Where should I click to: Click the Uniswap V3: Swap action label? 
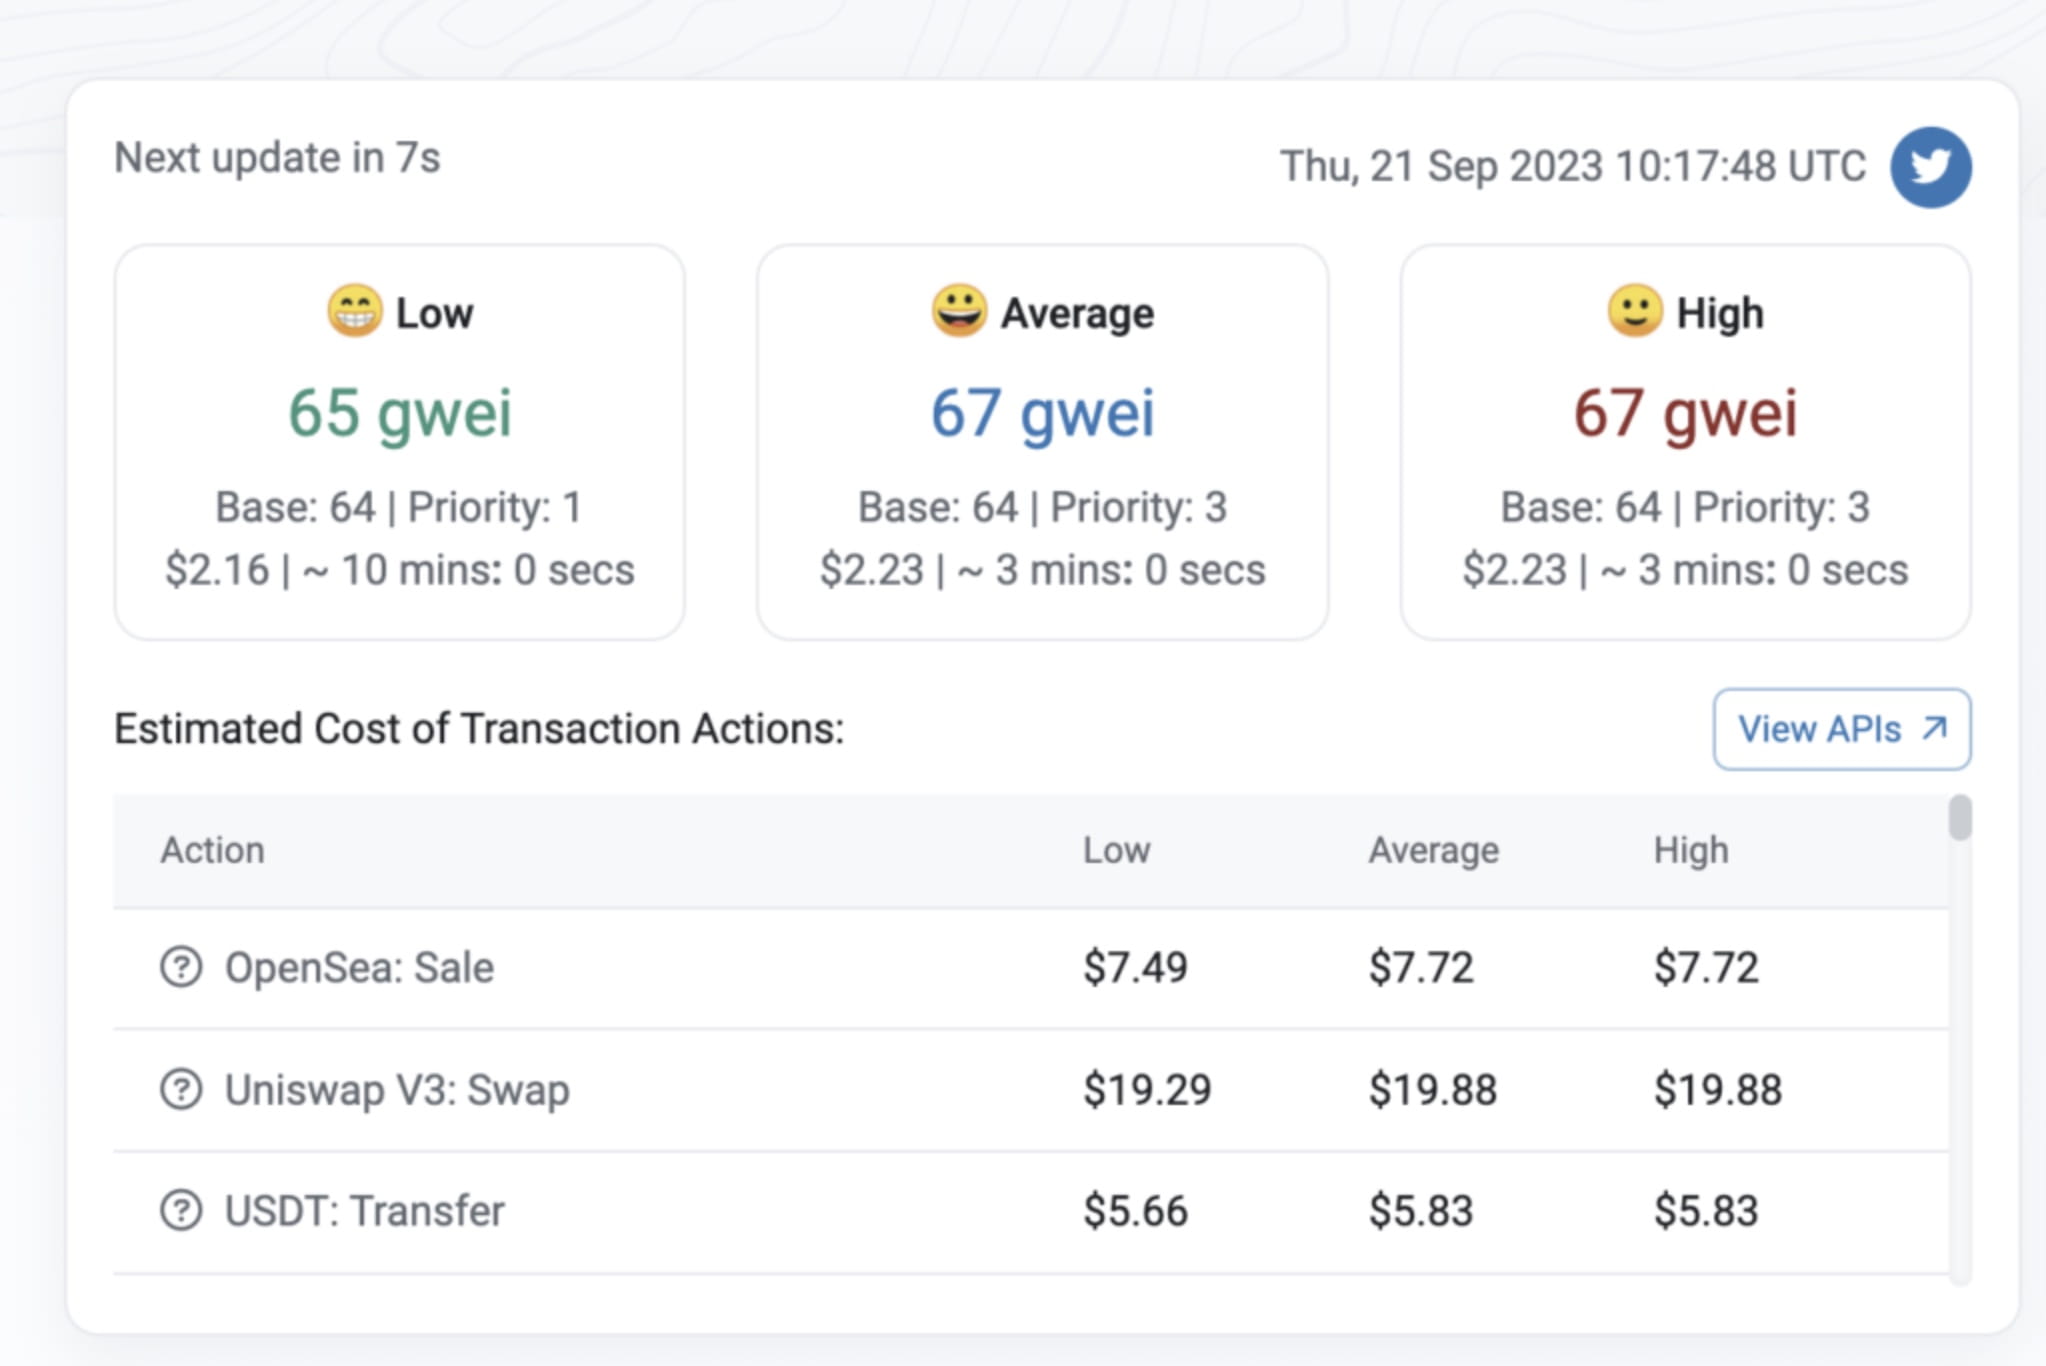395,1089
